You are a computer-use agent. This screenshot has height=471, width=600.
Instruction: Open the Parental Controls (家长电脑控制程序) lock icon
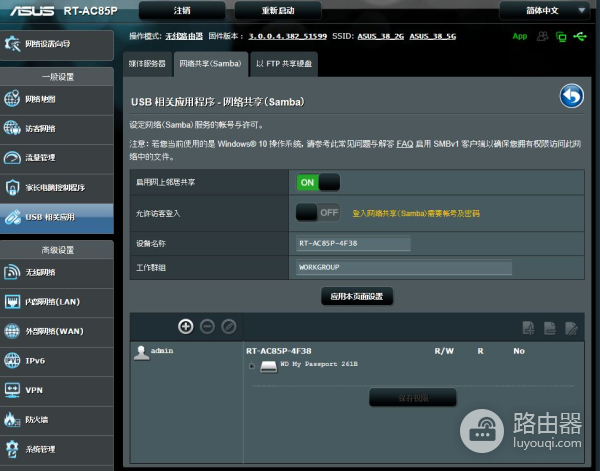point(12,187)
